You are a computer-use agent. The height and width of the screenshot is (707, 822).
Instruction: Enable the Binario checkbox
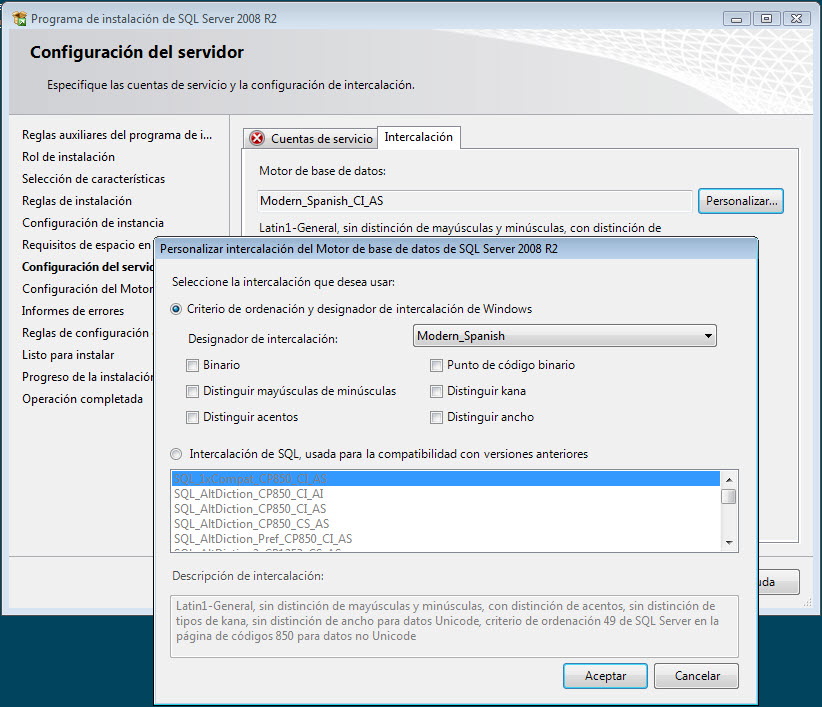[x=192, y=365]
